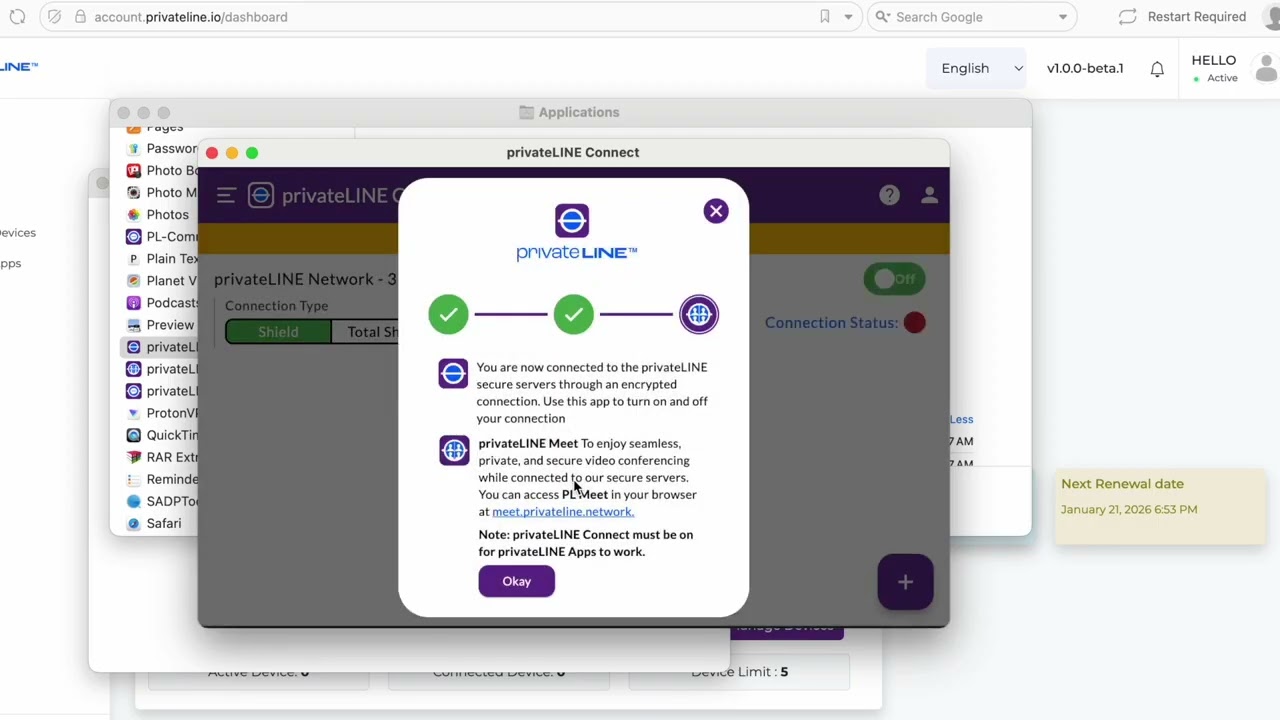Click the privateLINE logo in Connect header

pos(261,195)
